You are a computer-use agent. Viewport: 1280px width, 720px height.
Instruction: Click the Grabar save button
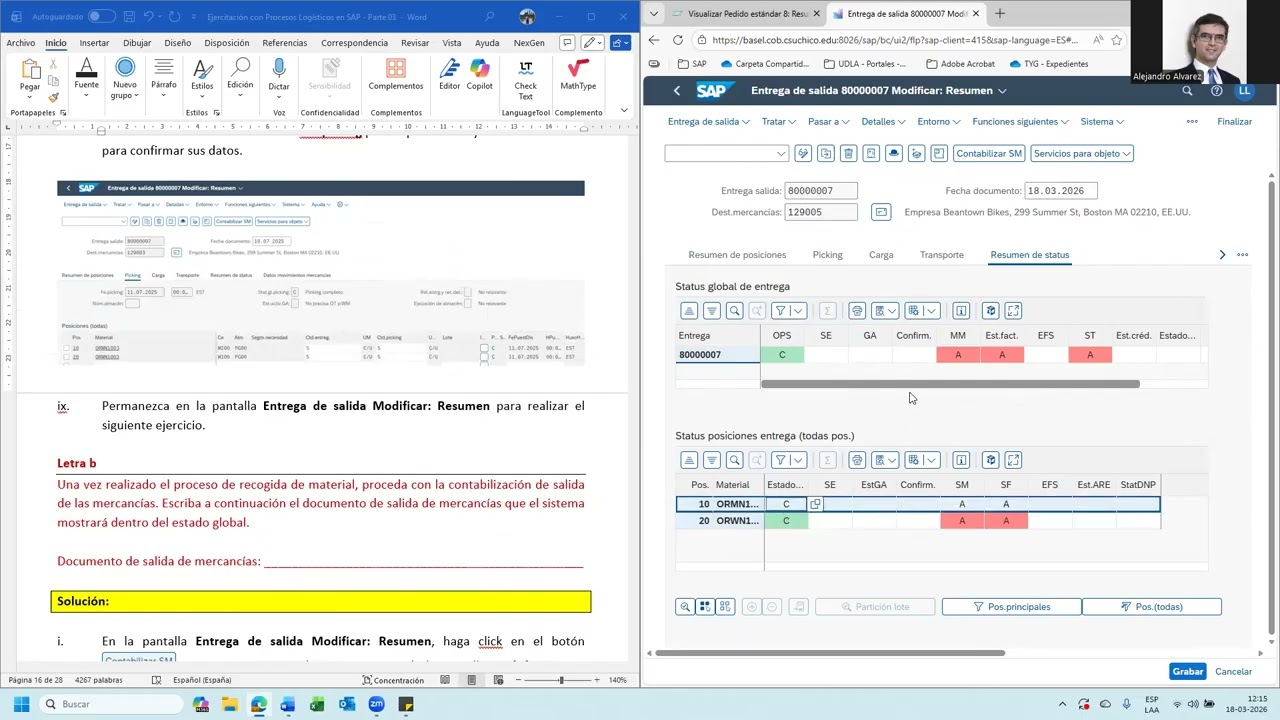[1188, 671]
